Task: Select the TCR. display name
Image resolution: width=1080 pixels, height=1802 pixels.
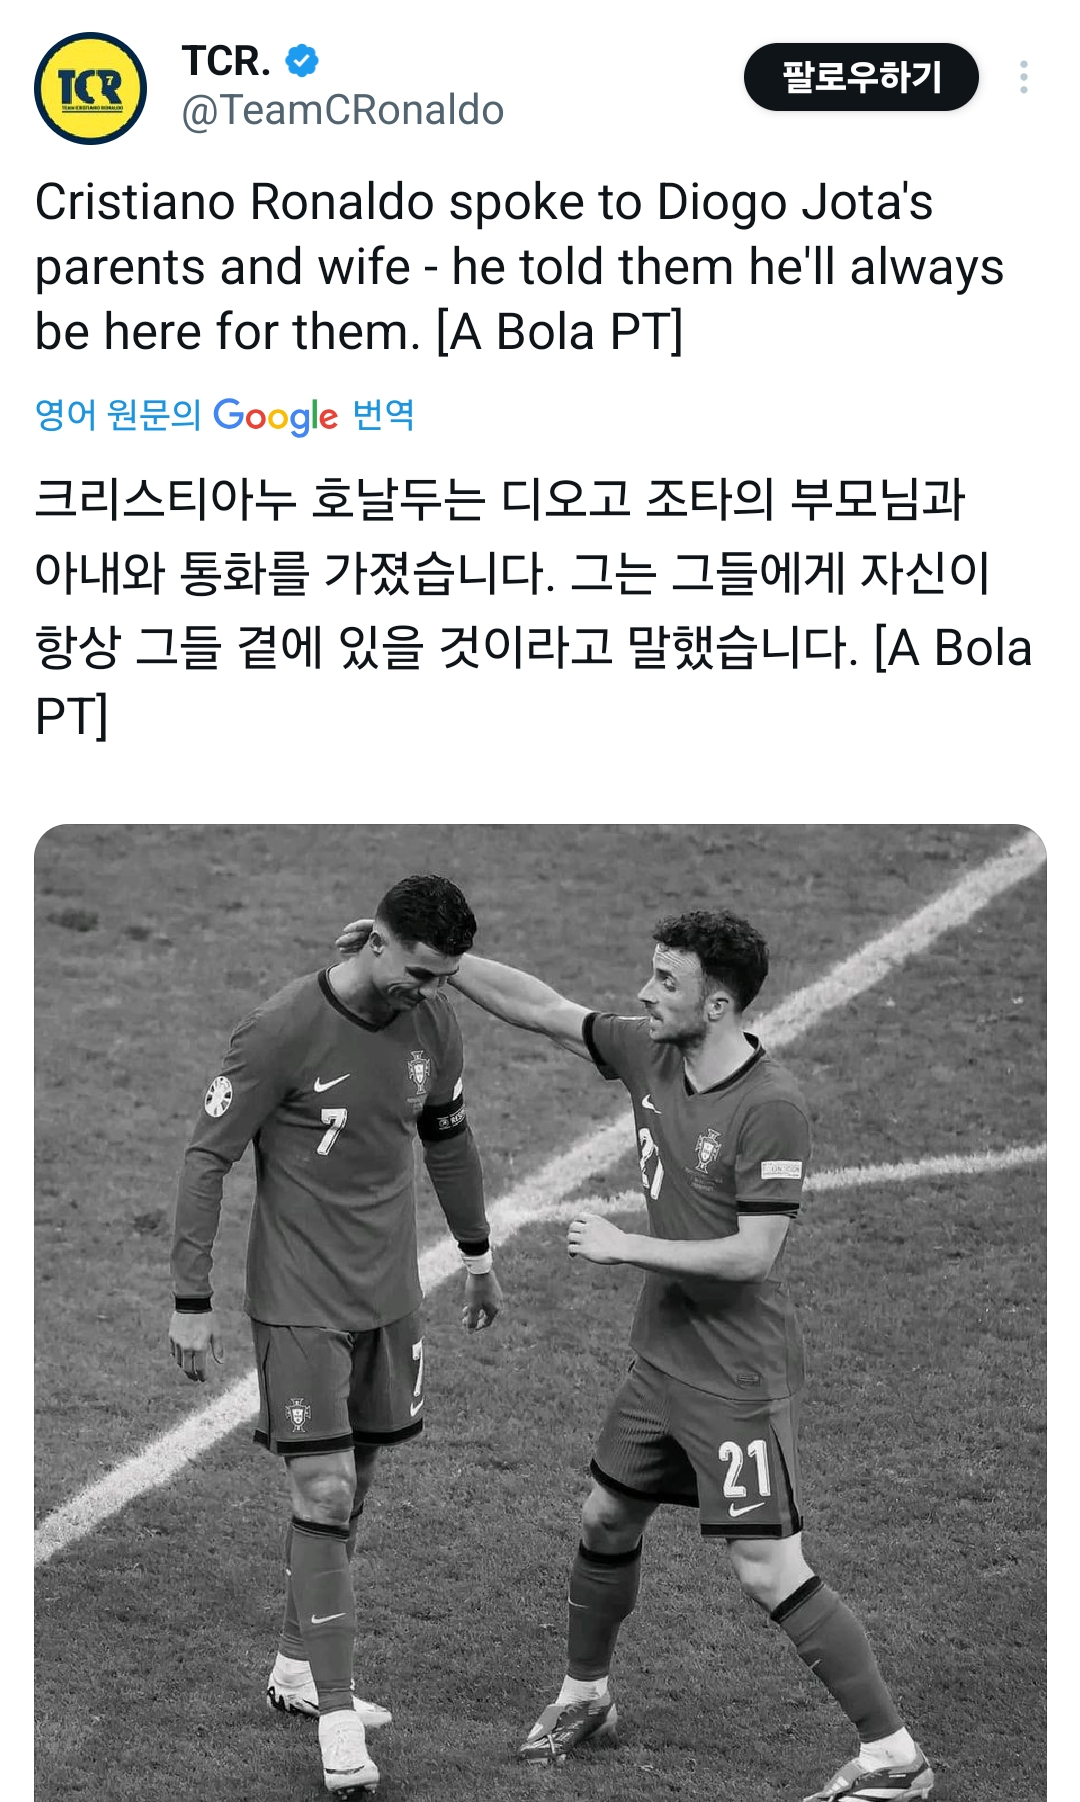Action: pyautogui.click(x=226, y=61)
